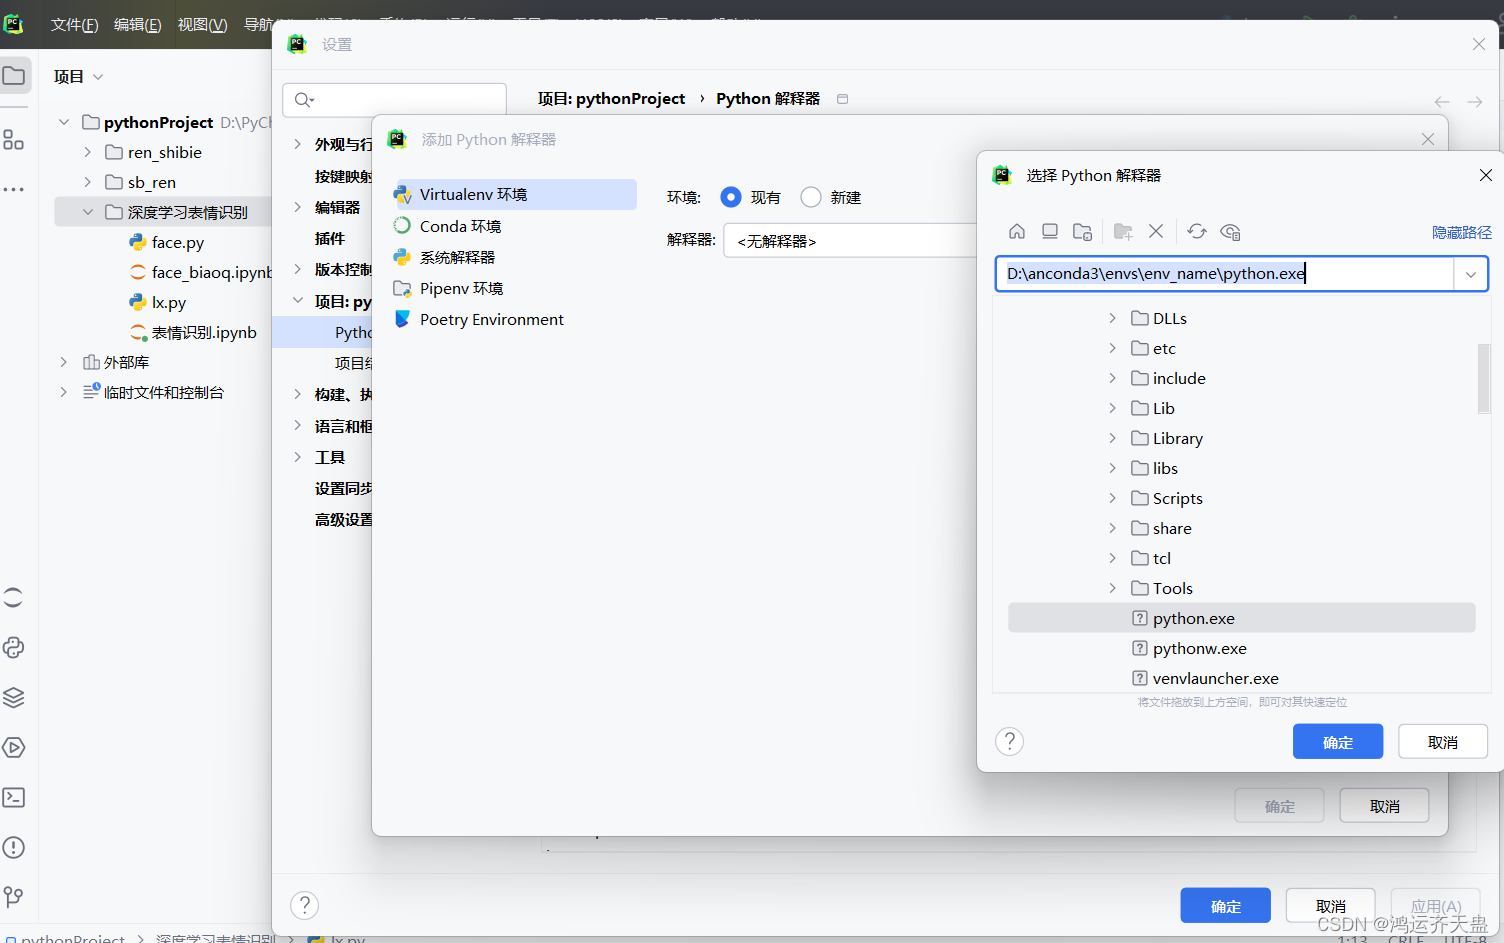
Task: Click 取消 in the 添加 Python 解释器 dialog
Action: pos(1384,806)
